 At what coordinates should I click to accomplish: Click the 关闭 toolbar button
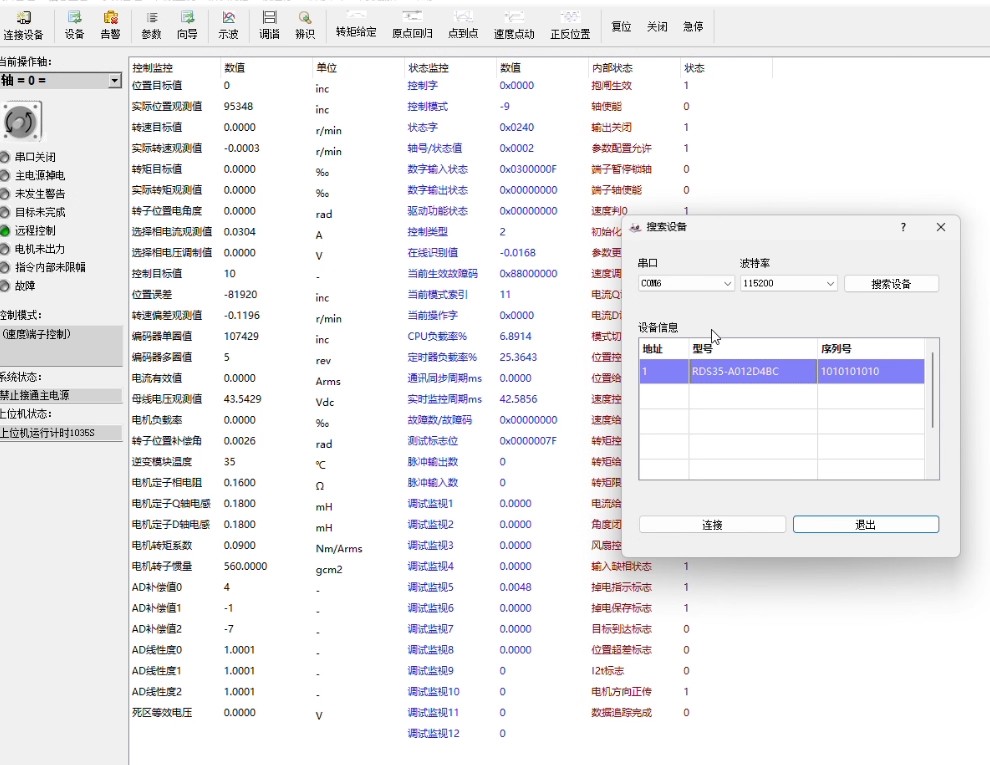(657, 27)
